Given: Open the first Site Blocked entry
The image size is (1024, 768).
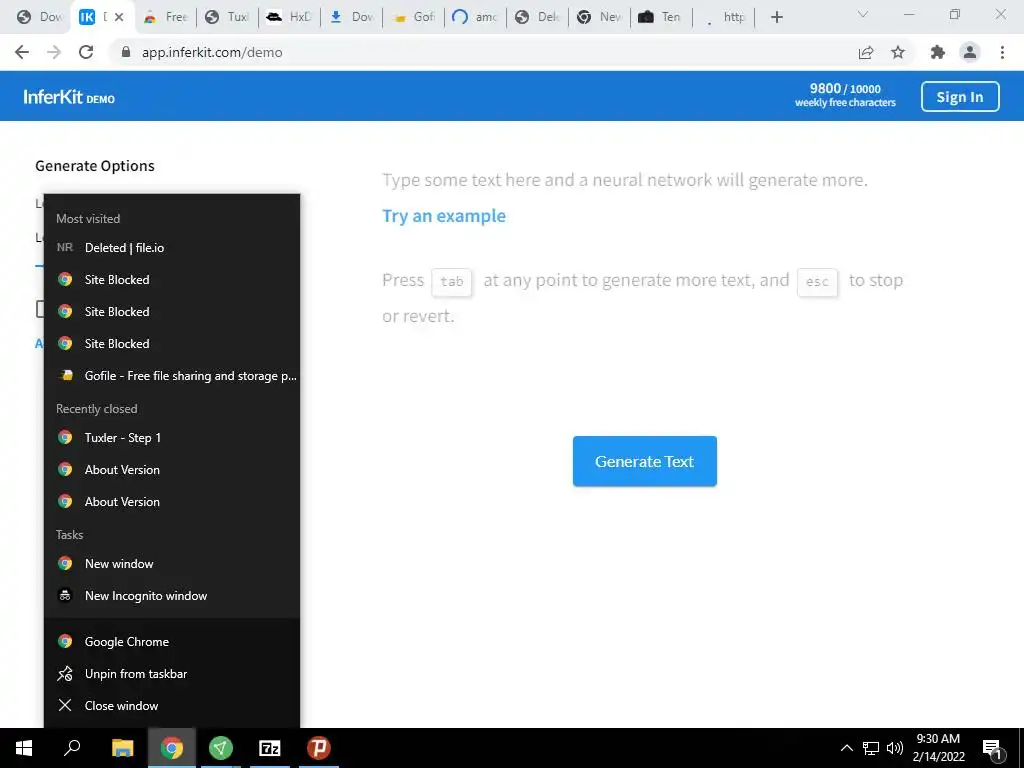Looking at the screenshot, I should [x=172, y=280].
